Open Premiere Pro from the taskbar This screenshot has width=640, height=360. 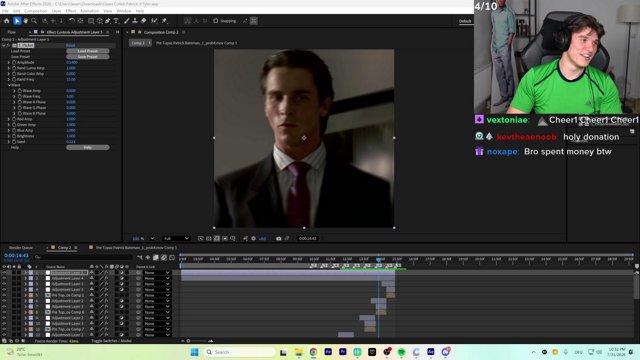(342, 352)
